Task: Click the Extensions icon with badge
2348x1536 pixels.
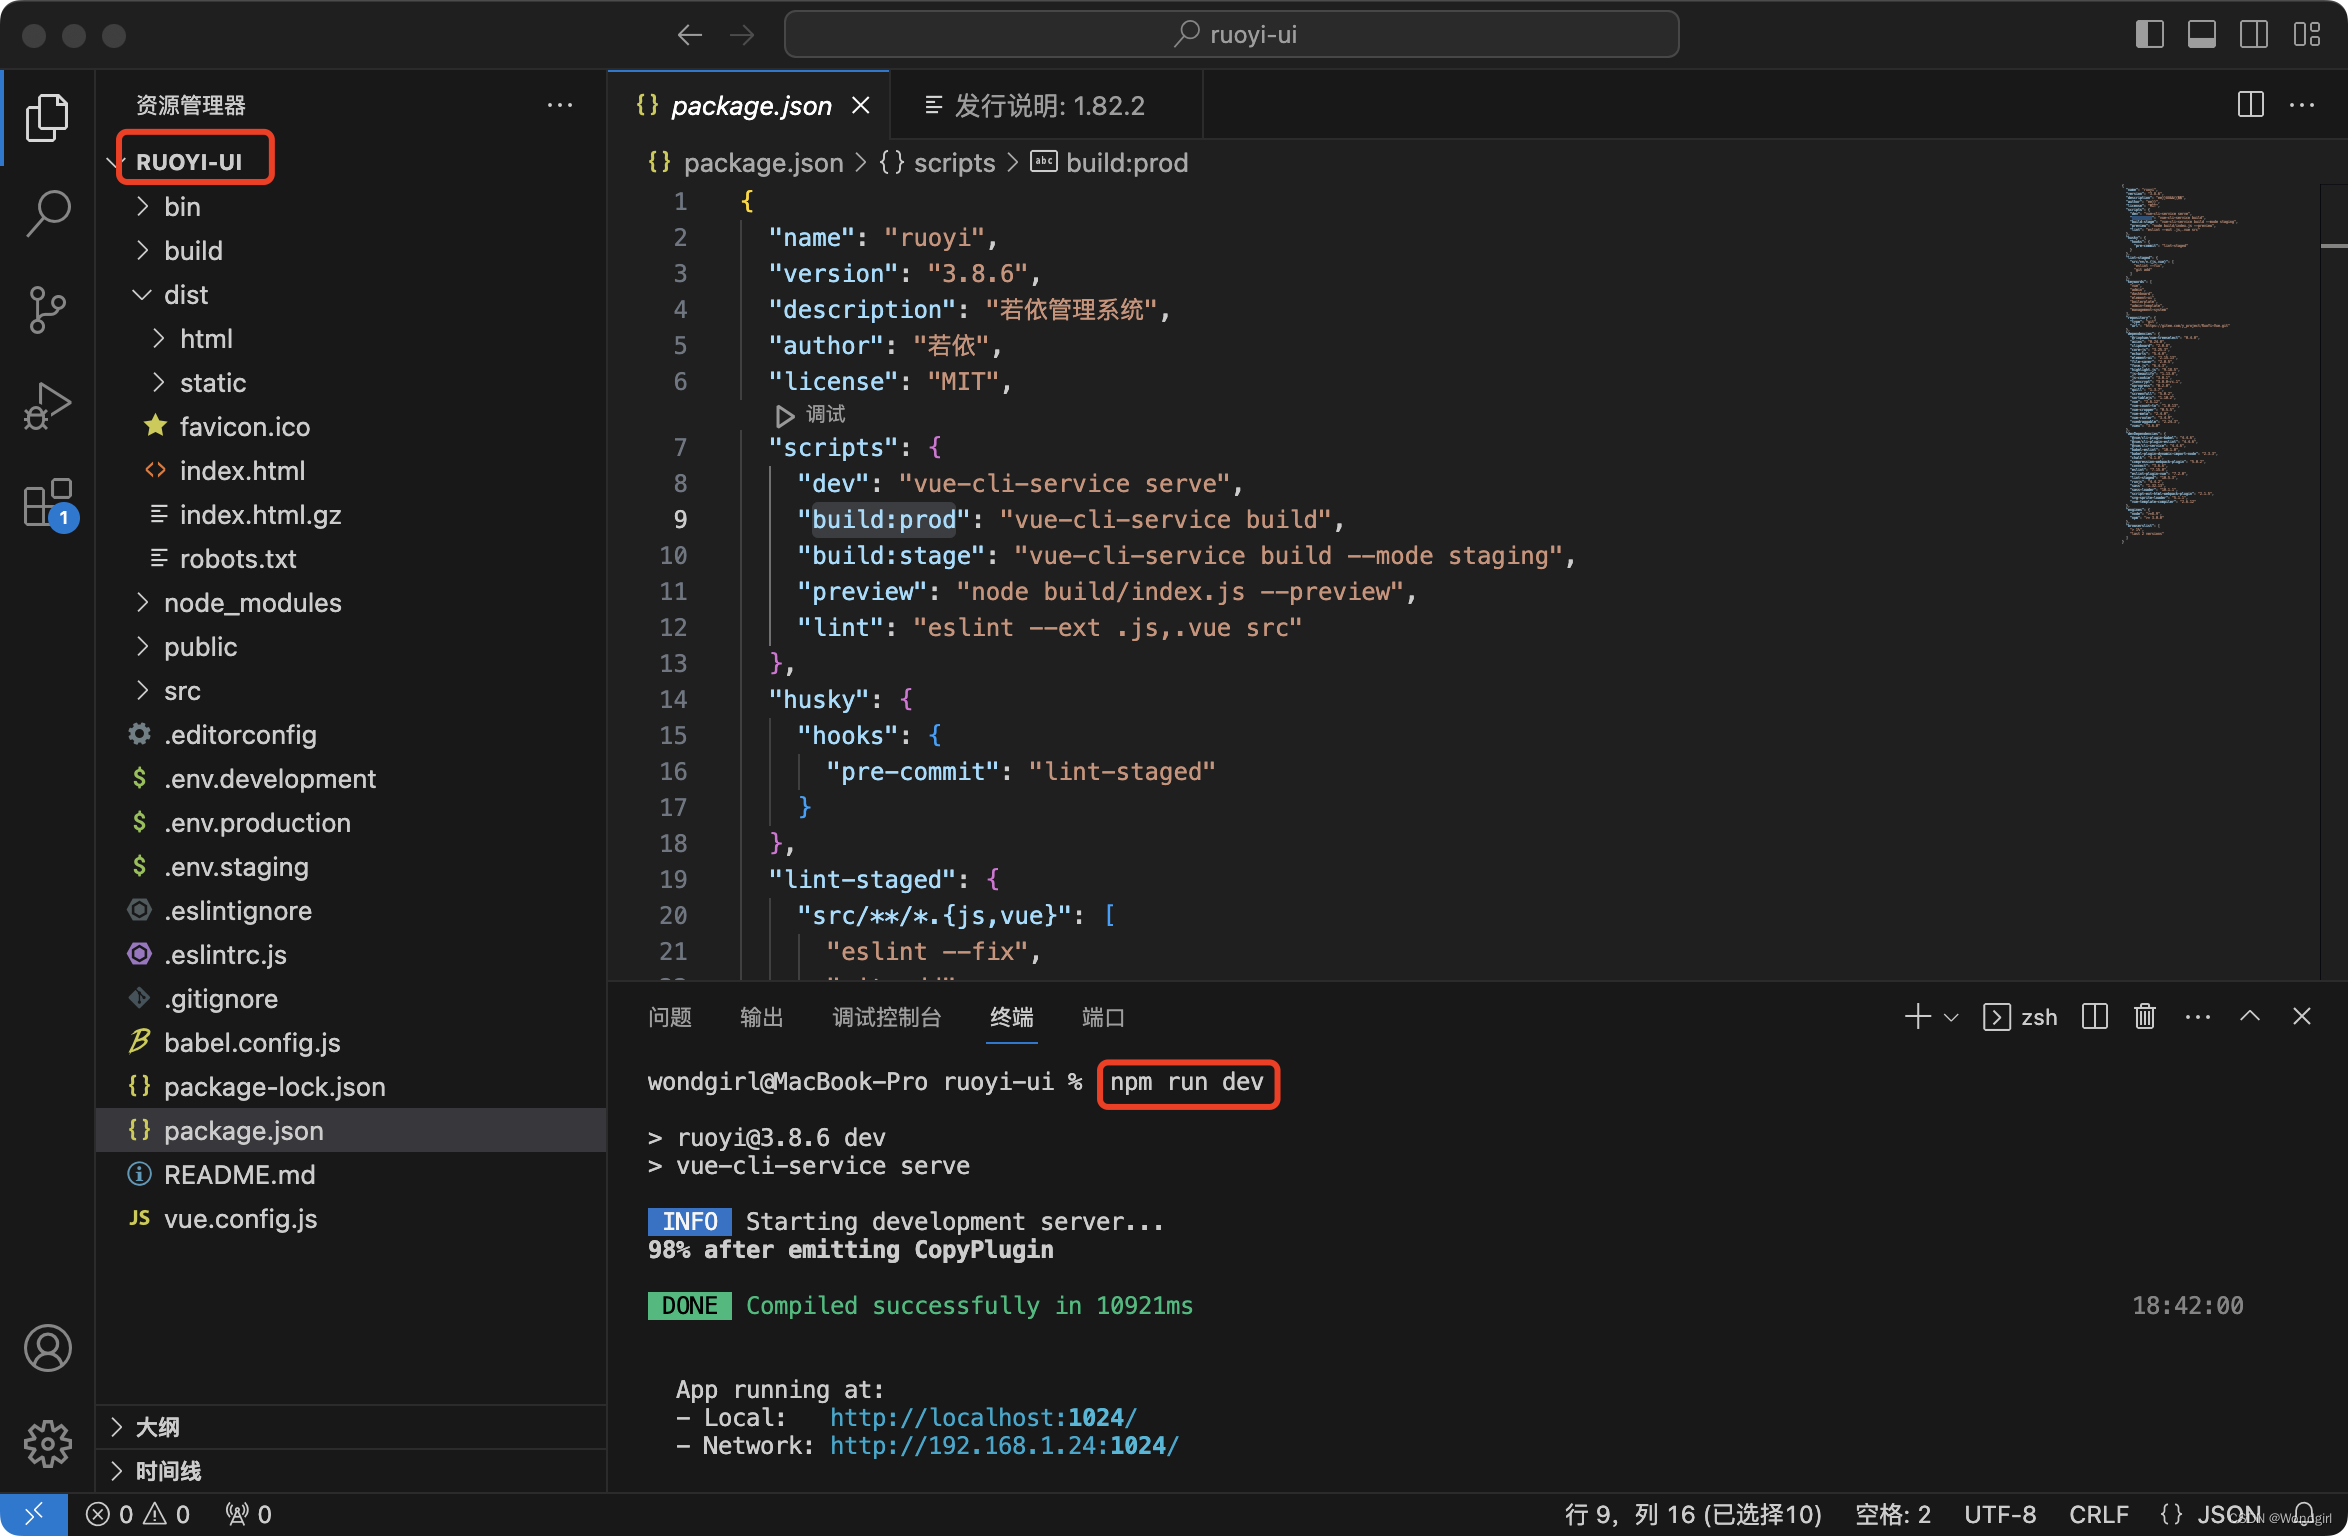Action: point(46,507)
